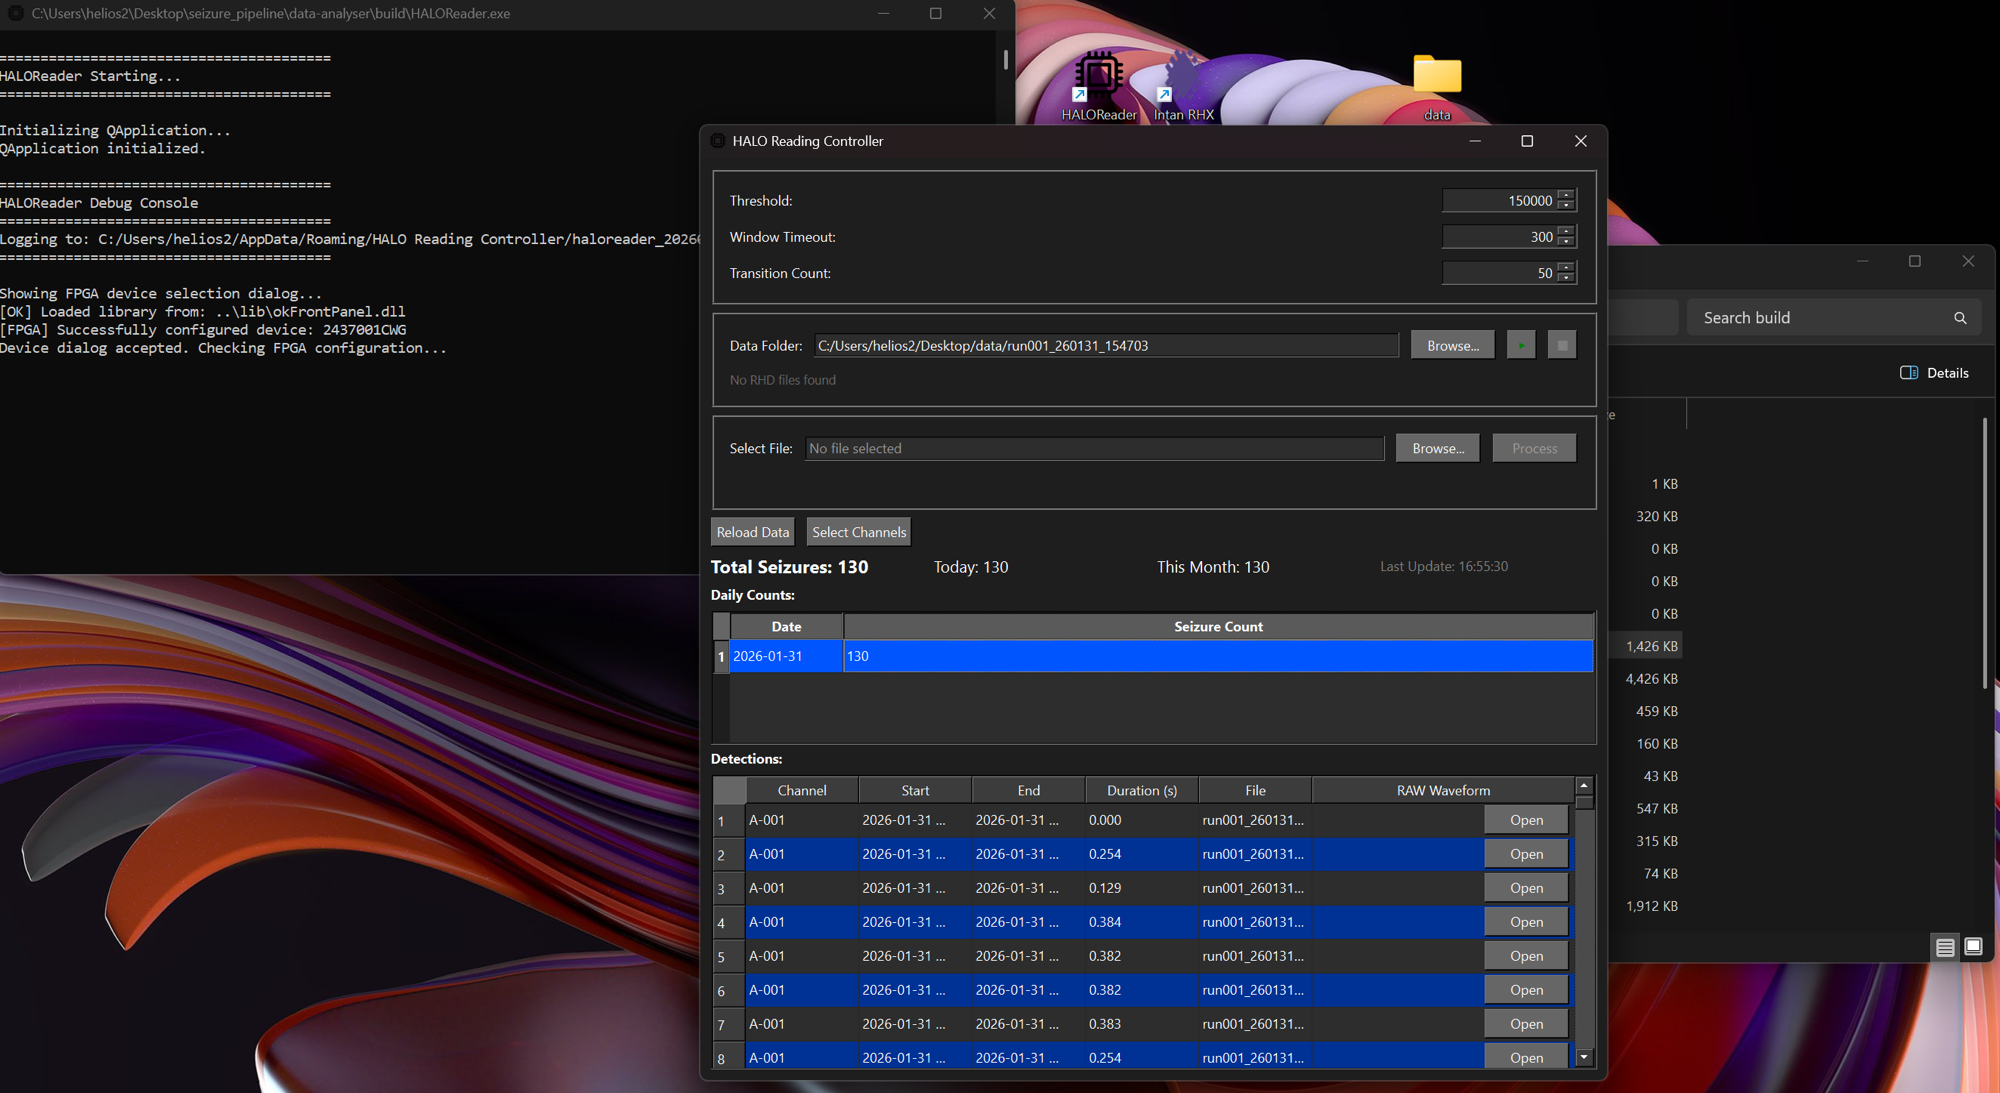2000x1093 pixels.
Task: Switch File Explorer to details list view icon
Action: click(x=1945, y=947)
